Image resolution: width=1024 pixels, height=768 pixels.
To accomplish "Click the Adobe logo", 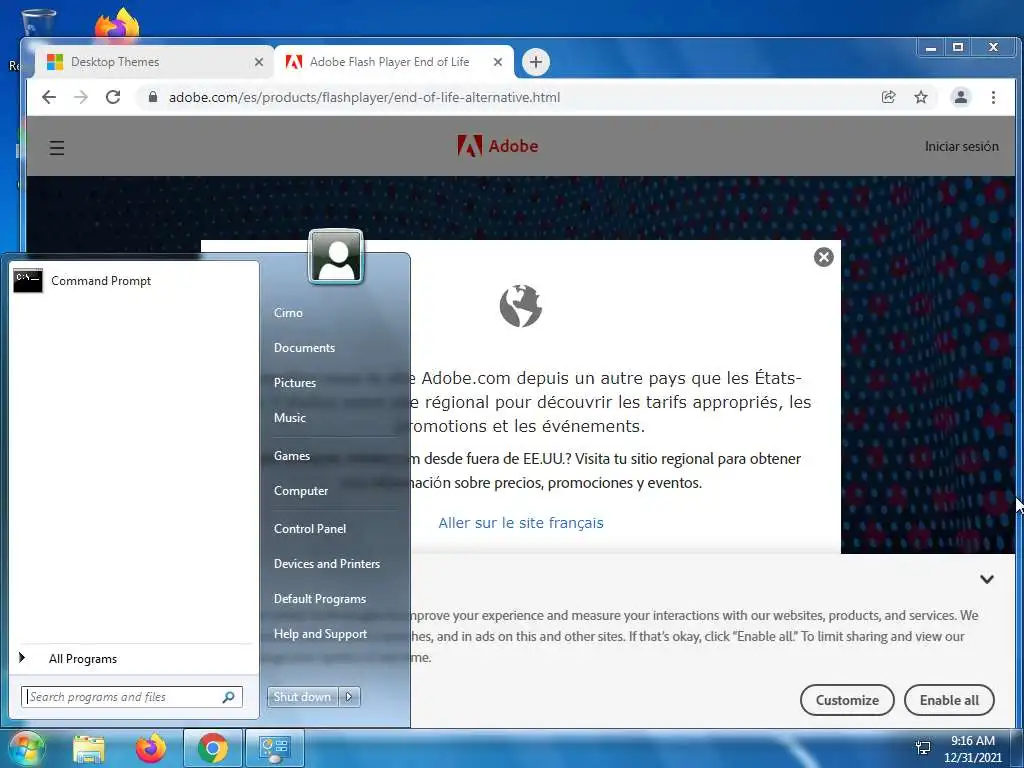I will pos(498,146).
